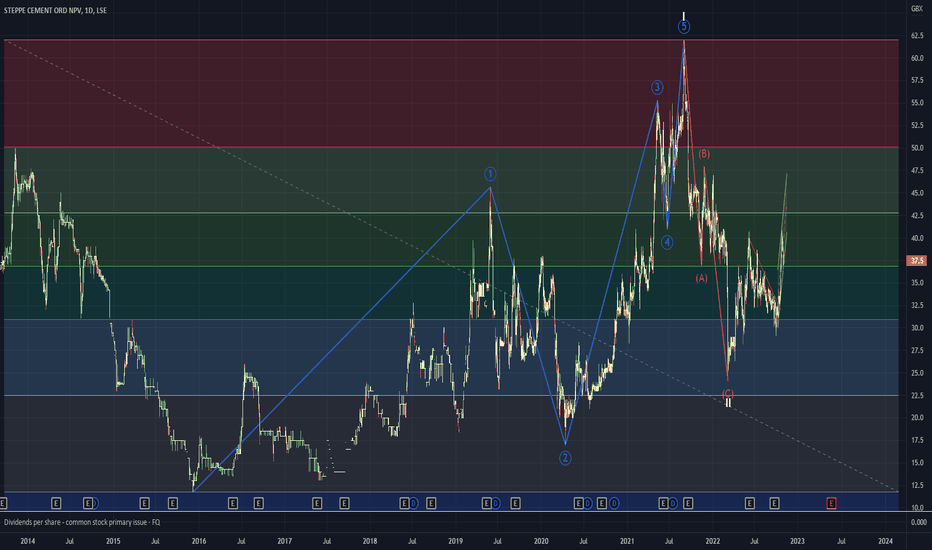Image resolution: width=932 pixels, height=550 pixels.
Task: Open the first 2022 earnings marker
Action: pos(750,504)
